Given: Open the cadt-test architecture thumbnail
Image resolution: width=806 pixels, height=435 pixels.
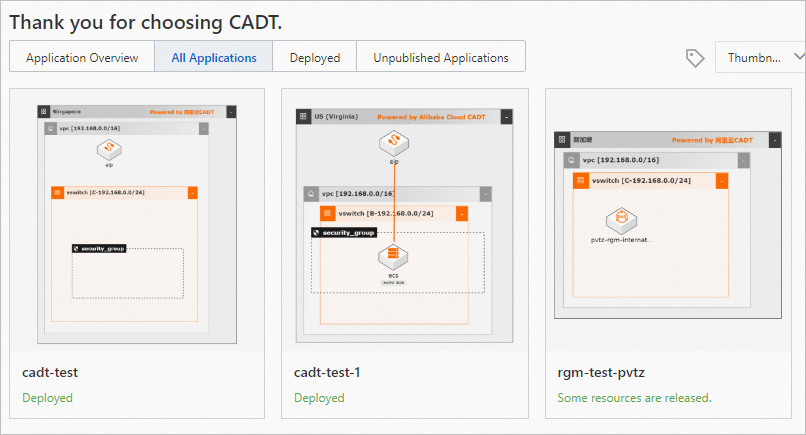Looking at the screenshot, I should [x=137, y=224].
